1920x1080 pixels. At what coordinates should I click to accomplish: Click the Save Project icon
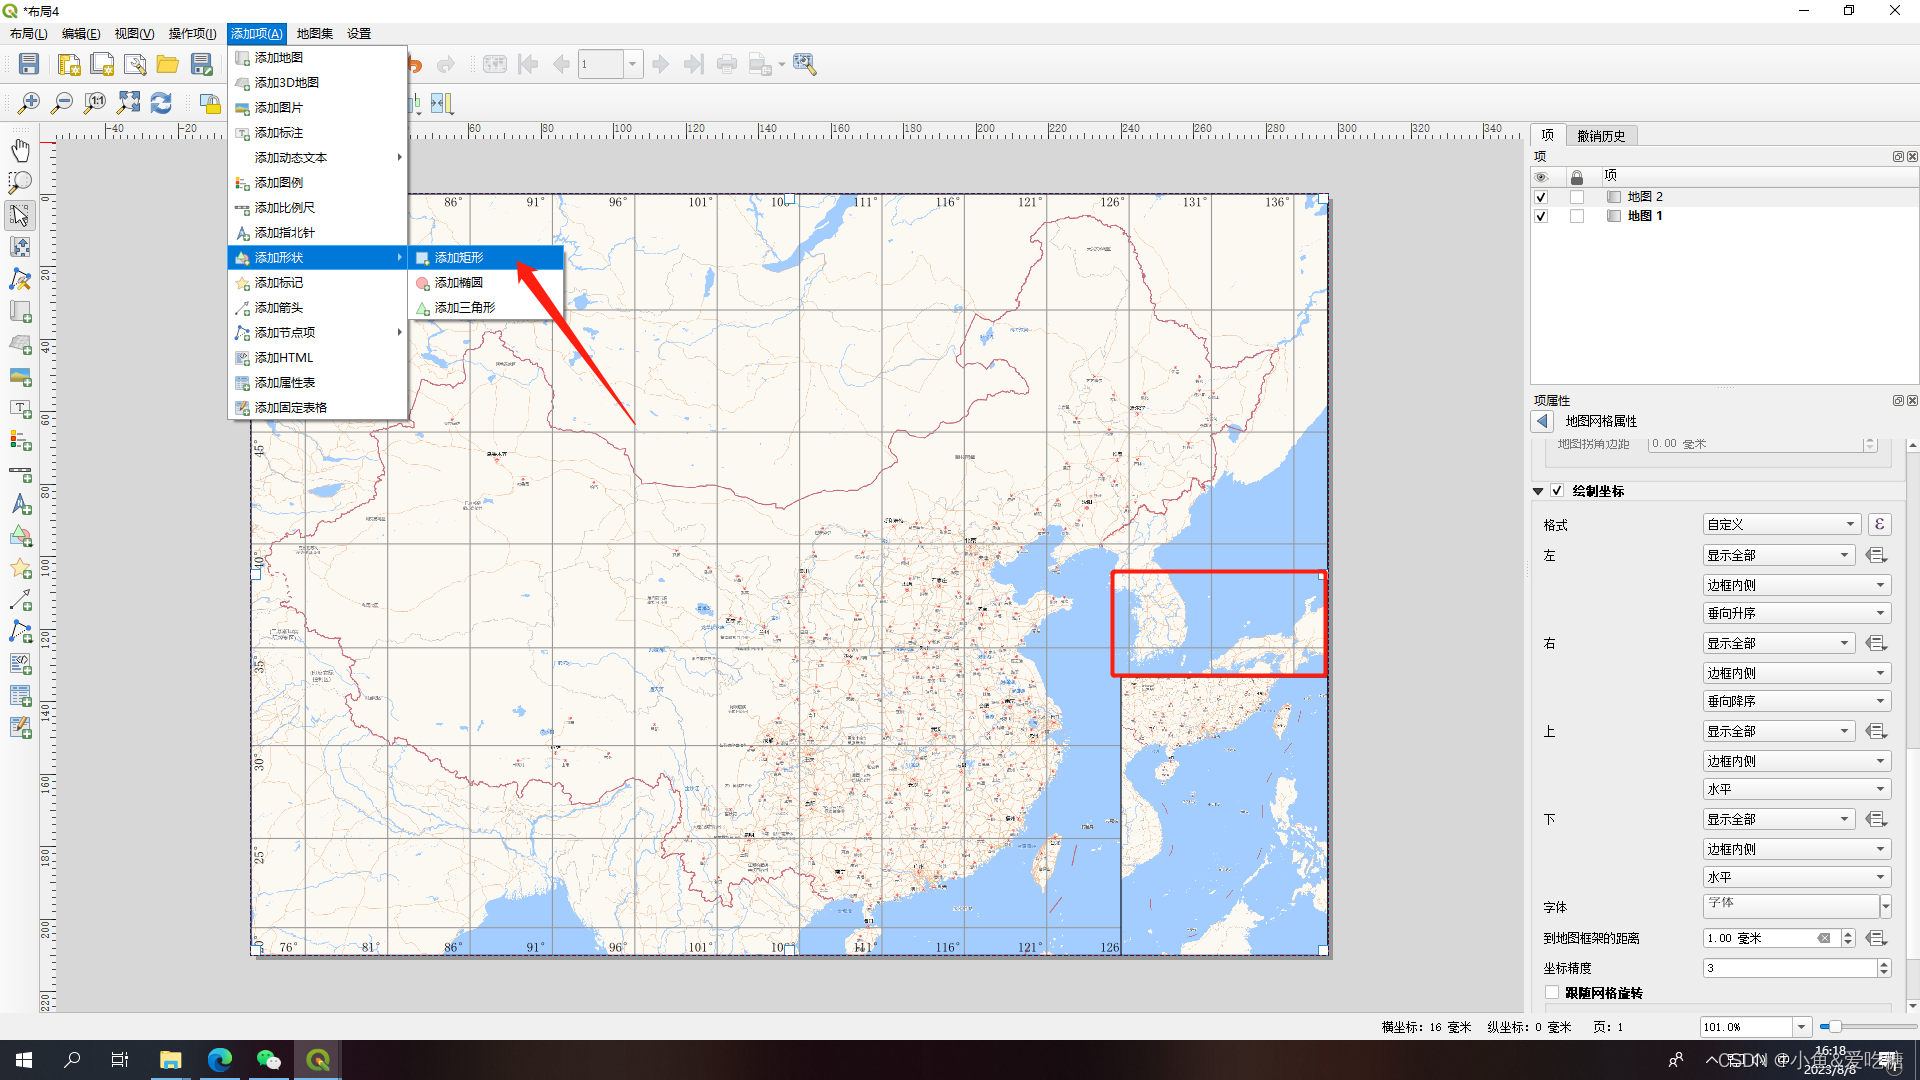coord(29,65)
